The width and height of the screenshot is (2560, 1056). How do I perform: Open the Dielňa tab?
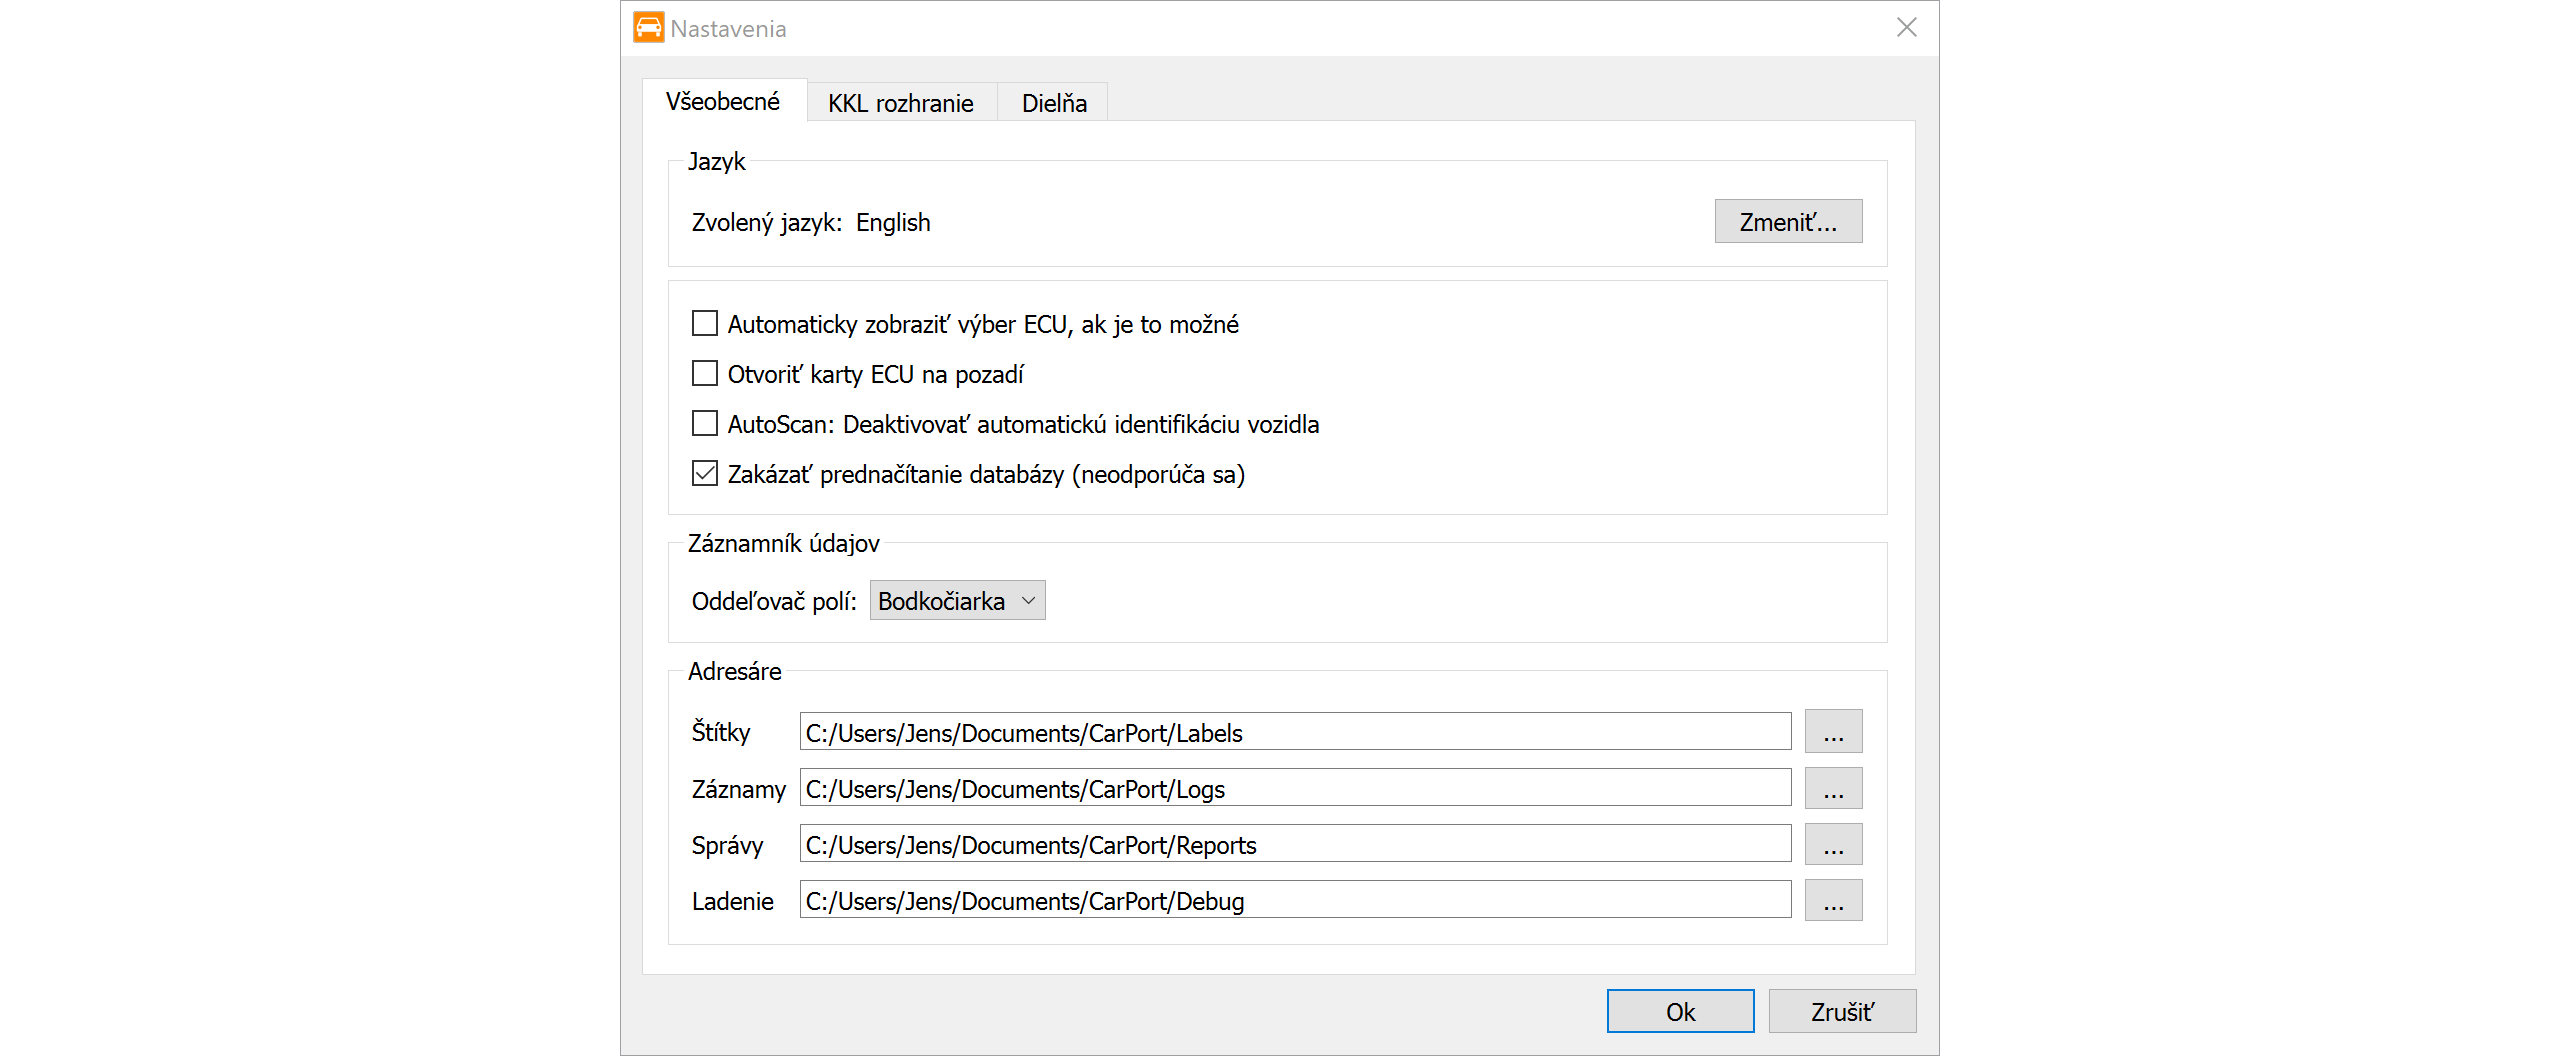point(1053,103)
